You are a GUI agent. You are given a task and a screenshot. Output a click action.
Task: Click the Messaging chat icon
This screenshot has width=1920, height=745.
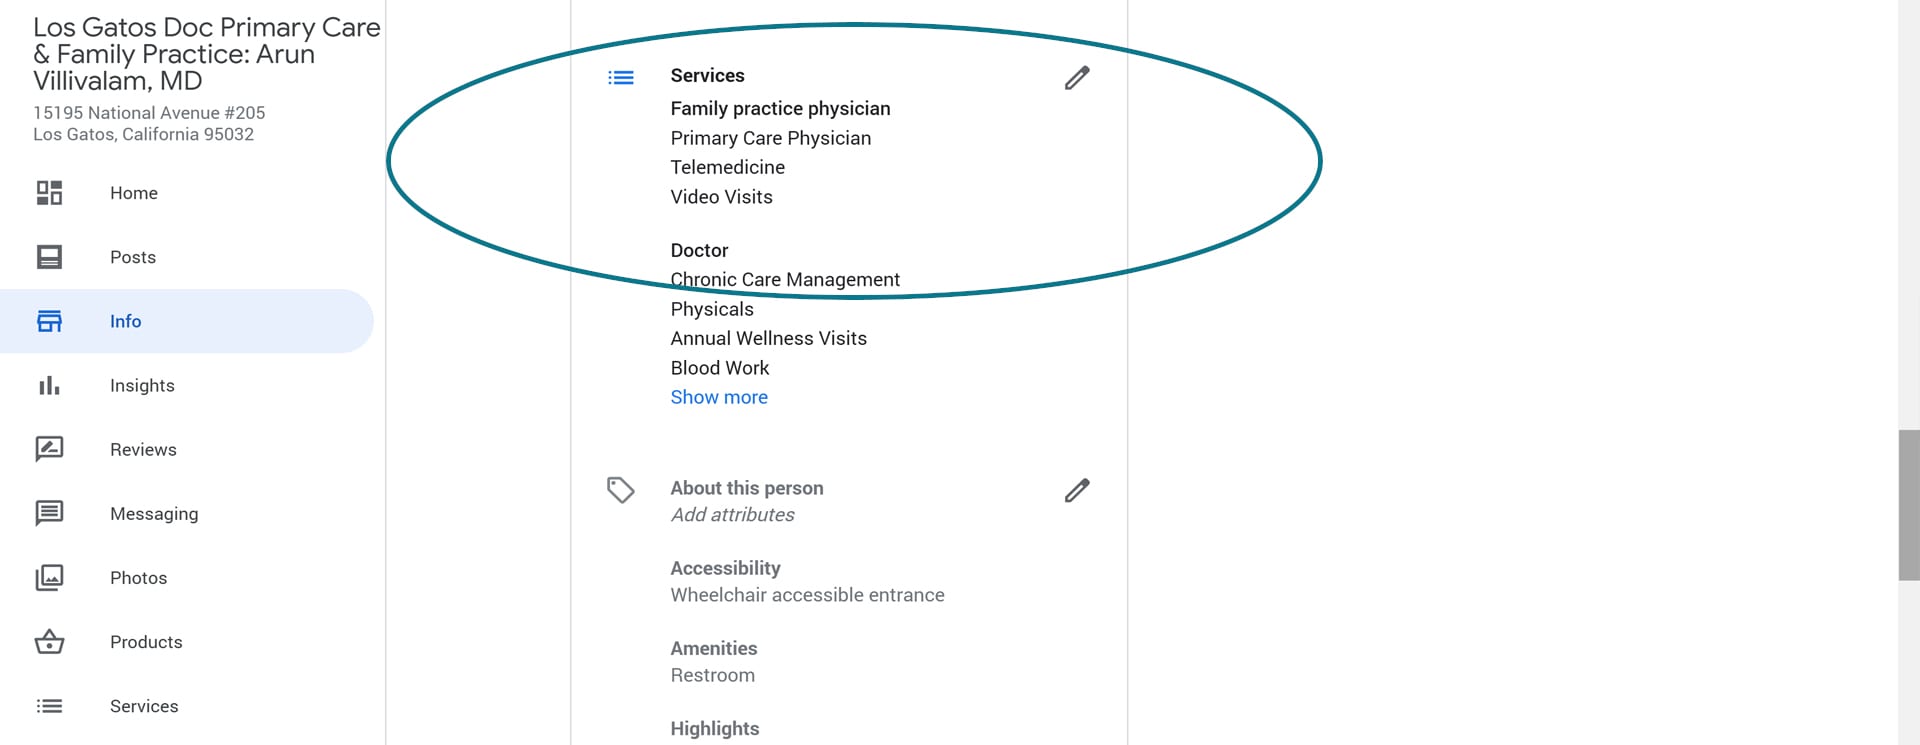(49, 513)
